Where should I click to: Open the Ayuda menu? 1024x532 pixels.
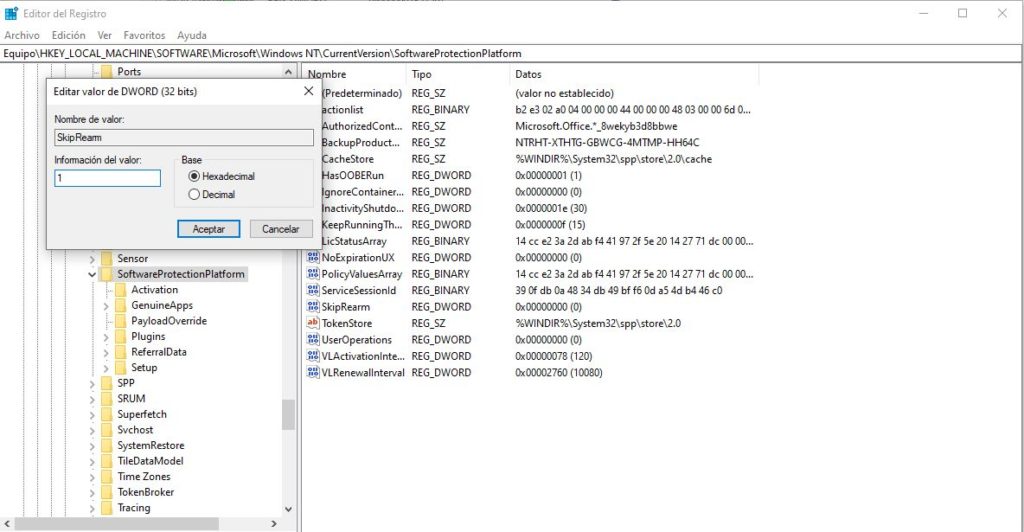click(x=191, y=35)
